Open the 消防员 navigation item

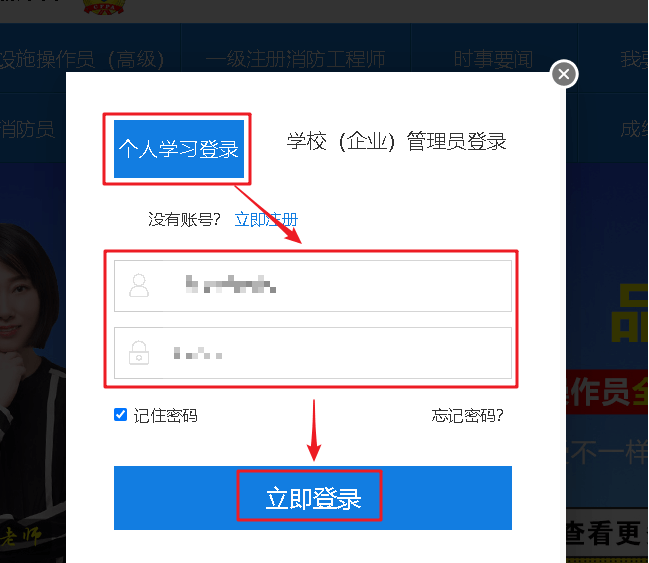(27, 129)
